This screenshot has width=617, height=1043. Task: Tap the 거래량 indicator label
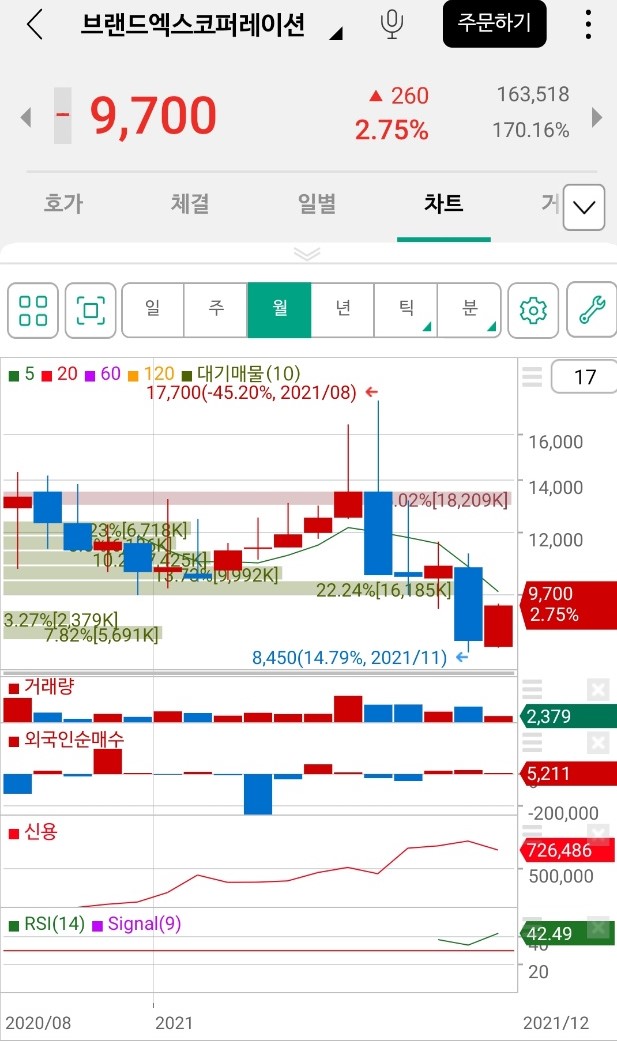[41, 686]
